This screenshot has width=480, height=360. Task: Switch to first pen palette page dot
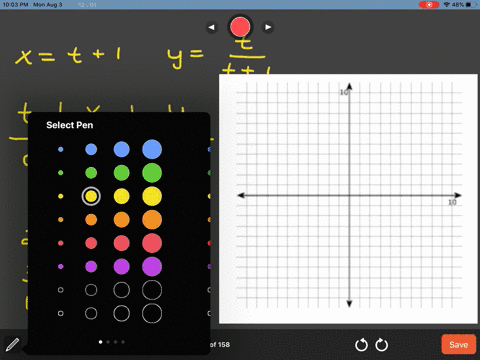101,342
